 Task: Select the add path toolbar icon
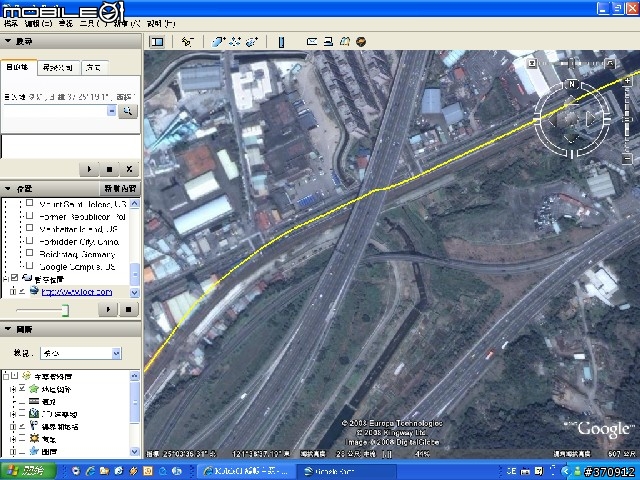(x=235, y=42)
